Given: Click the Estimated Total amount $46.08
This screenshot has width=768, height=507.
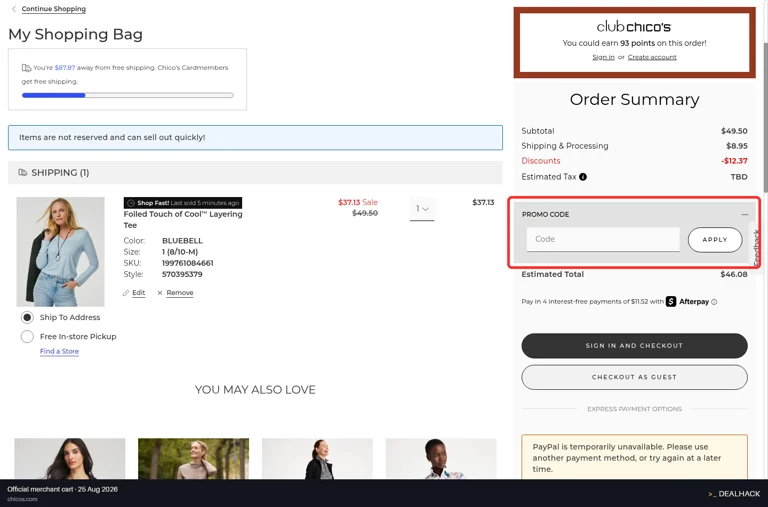Looking at the screenshot, I should pos(734,274).
